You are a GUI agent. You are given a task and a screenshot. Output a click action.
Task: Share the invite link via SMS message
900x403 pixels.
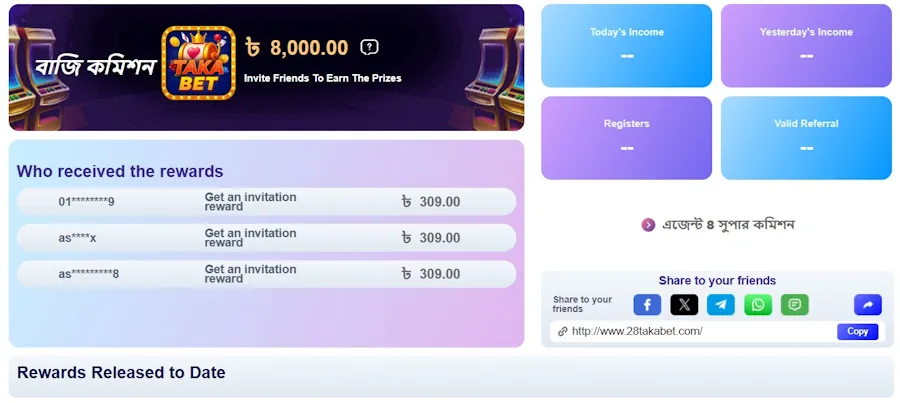point(795,305)
